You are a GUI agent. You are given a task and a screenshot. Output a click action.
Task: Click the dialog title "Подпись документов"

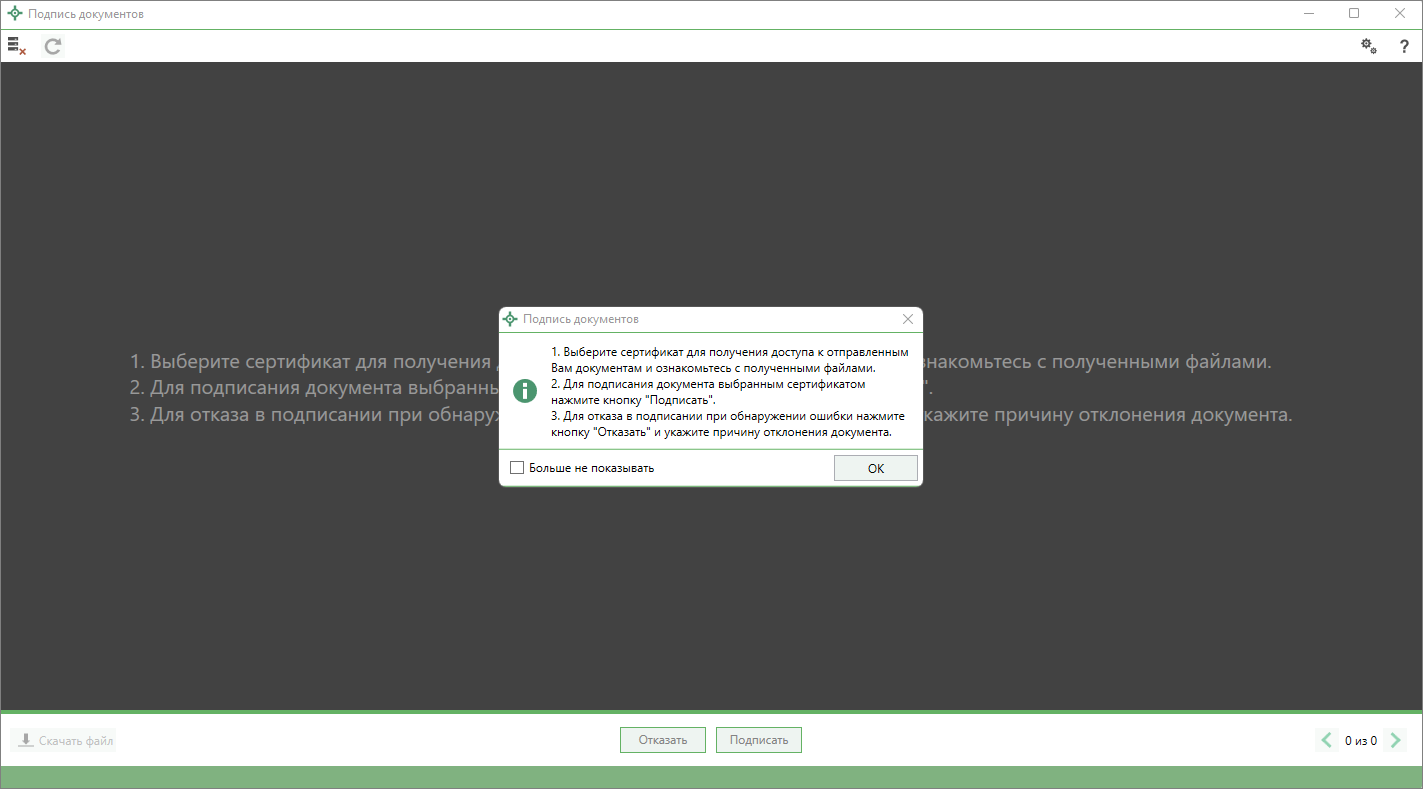click(580, 319)
